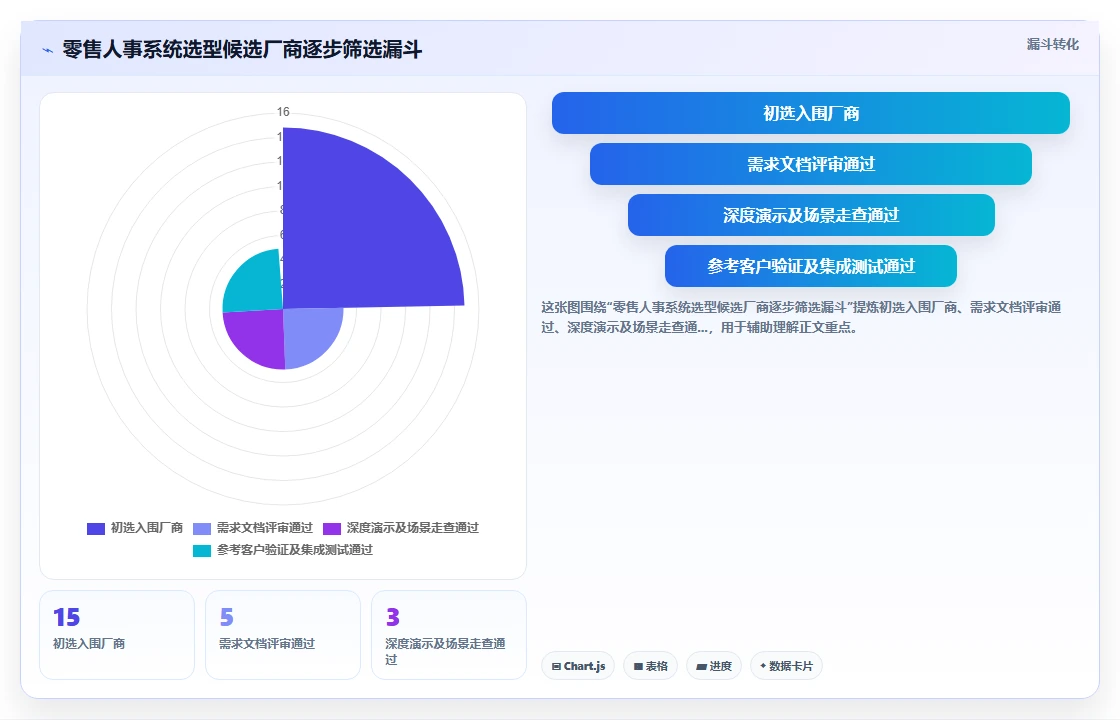Click the legend text 初选入围厂商
The height and width of the screenshot is (720, 1120).
point(146,528)
